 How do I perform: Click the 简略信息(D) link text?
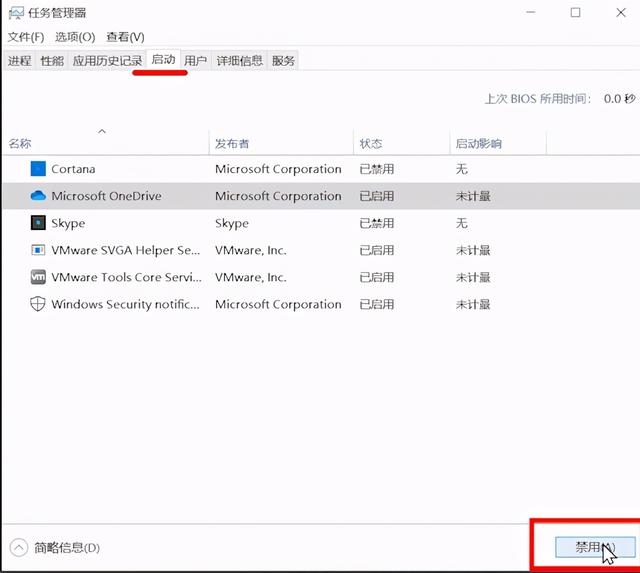tap(67, 548)
